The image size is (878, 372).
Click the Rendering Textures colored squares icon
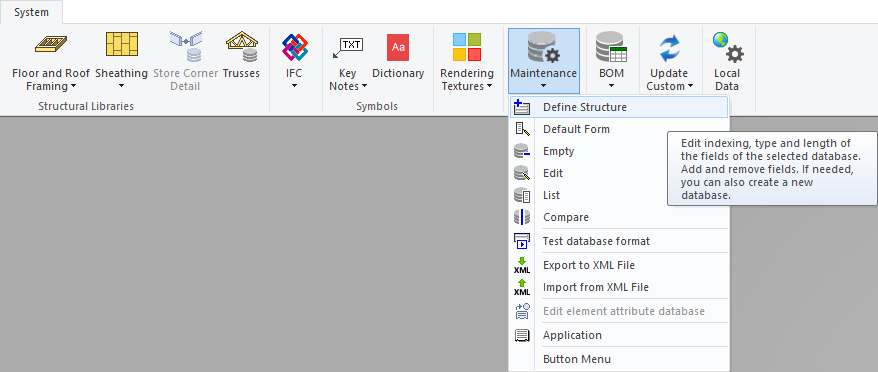pos(467,47)
